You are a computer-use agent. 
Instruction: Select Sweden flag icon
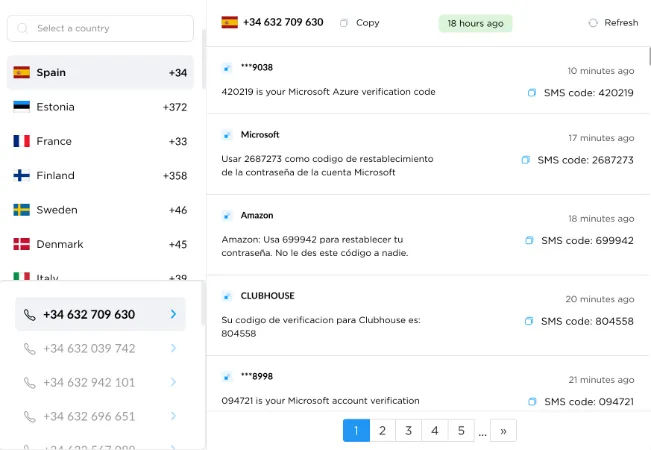tap(22, 210)
